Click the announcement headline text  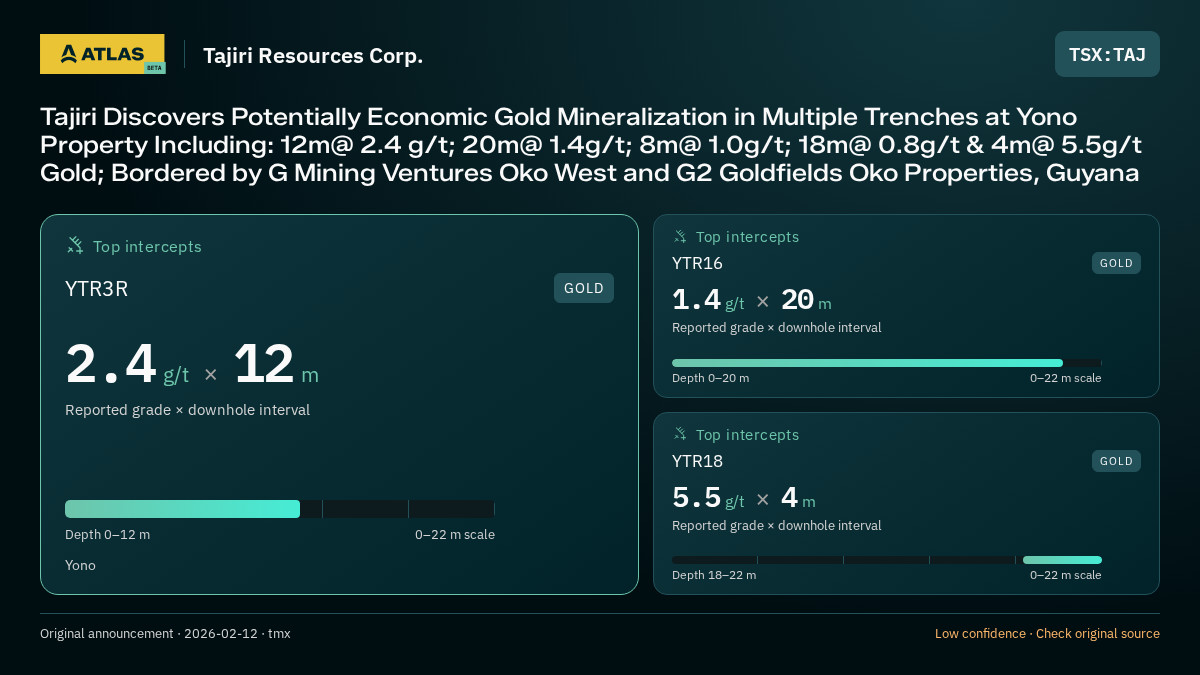(590, 145)
